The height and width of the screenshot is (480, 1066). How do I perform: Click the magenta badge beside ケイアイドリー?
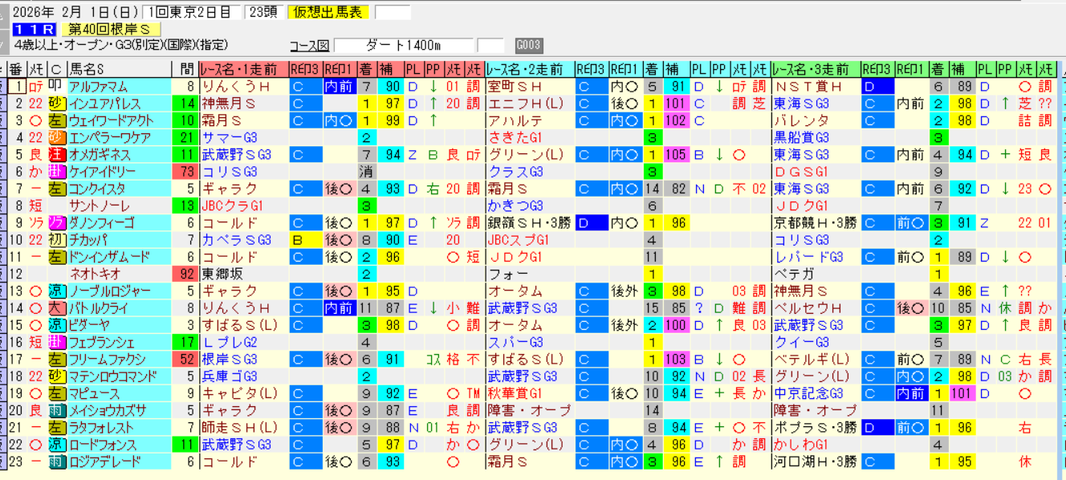(56, 171)
